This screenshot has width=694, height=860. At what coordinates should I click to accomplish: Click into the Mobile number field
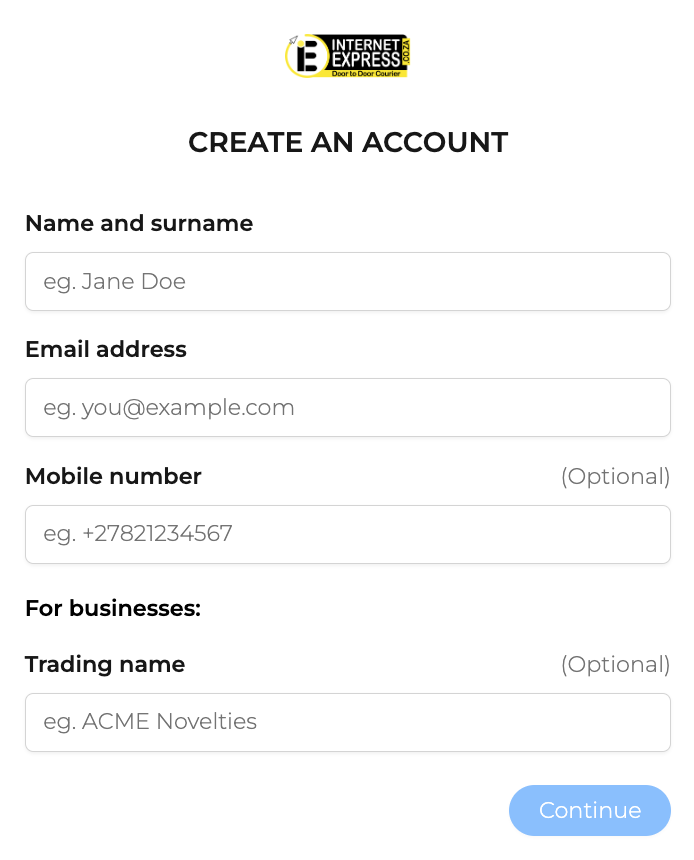348,534
